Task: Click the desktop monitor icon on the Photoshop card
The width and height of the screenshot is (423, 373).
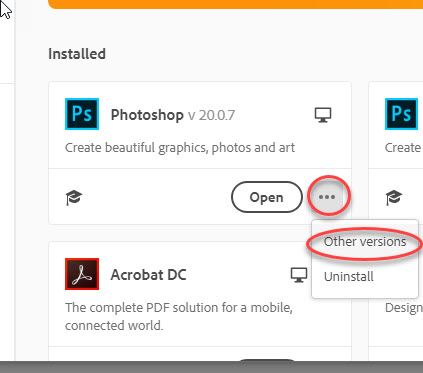Action: point(323,115)
